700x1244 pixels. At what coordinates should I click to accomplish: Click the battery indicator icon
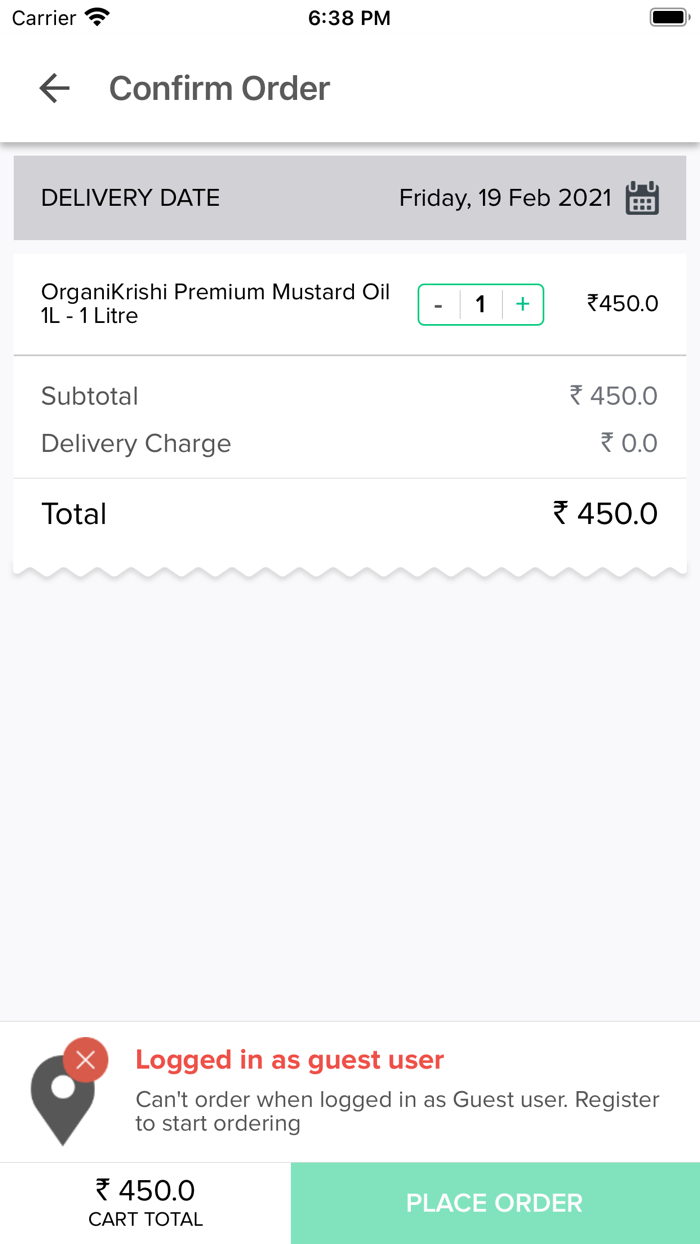670,16
